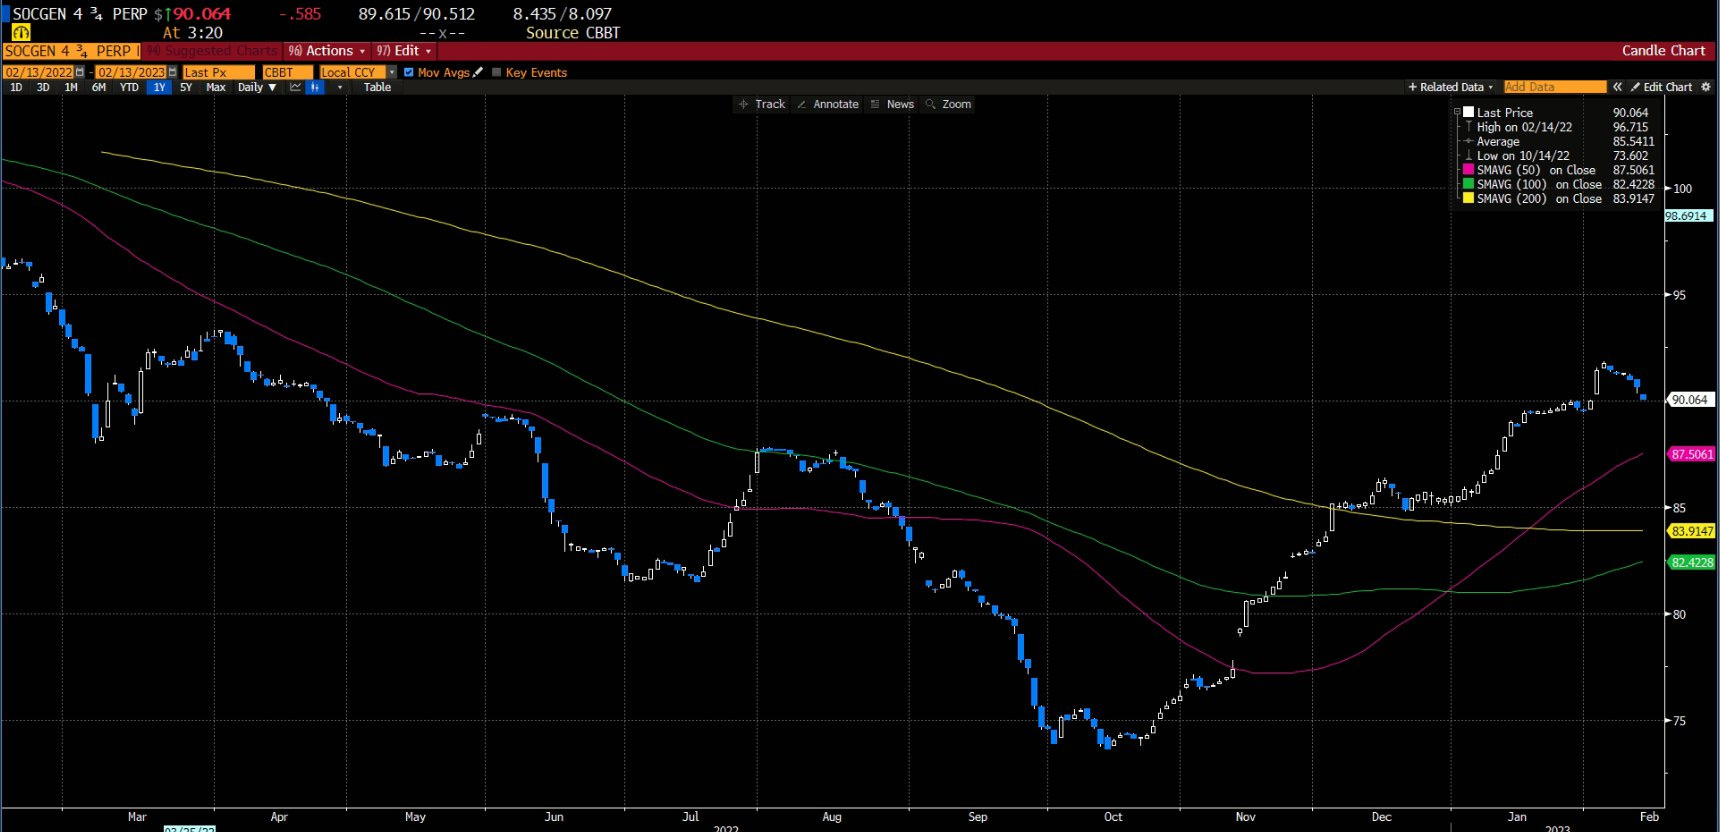Click the CBBT source field
1720x832 pixels.
pyautogui.click(x=288, y=72)
